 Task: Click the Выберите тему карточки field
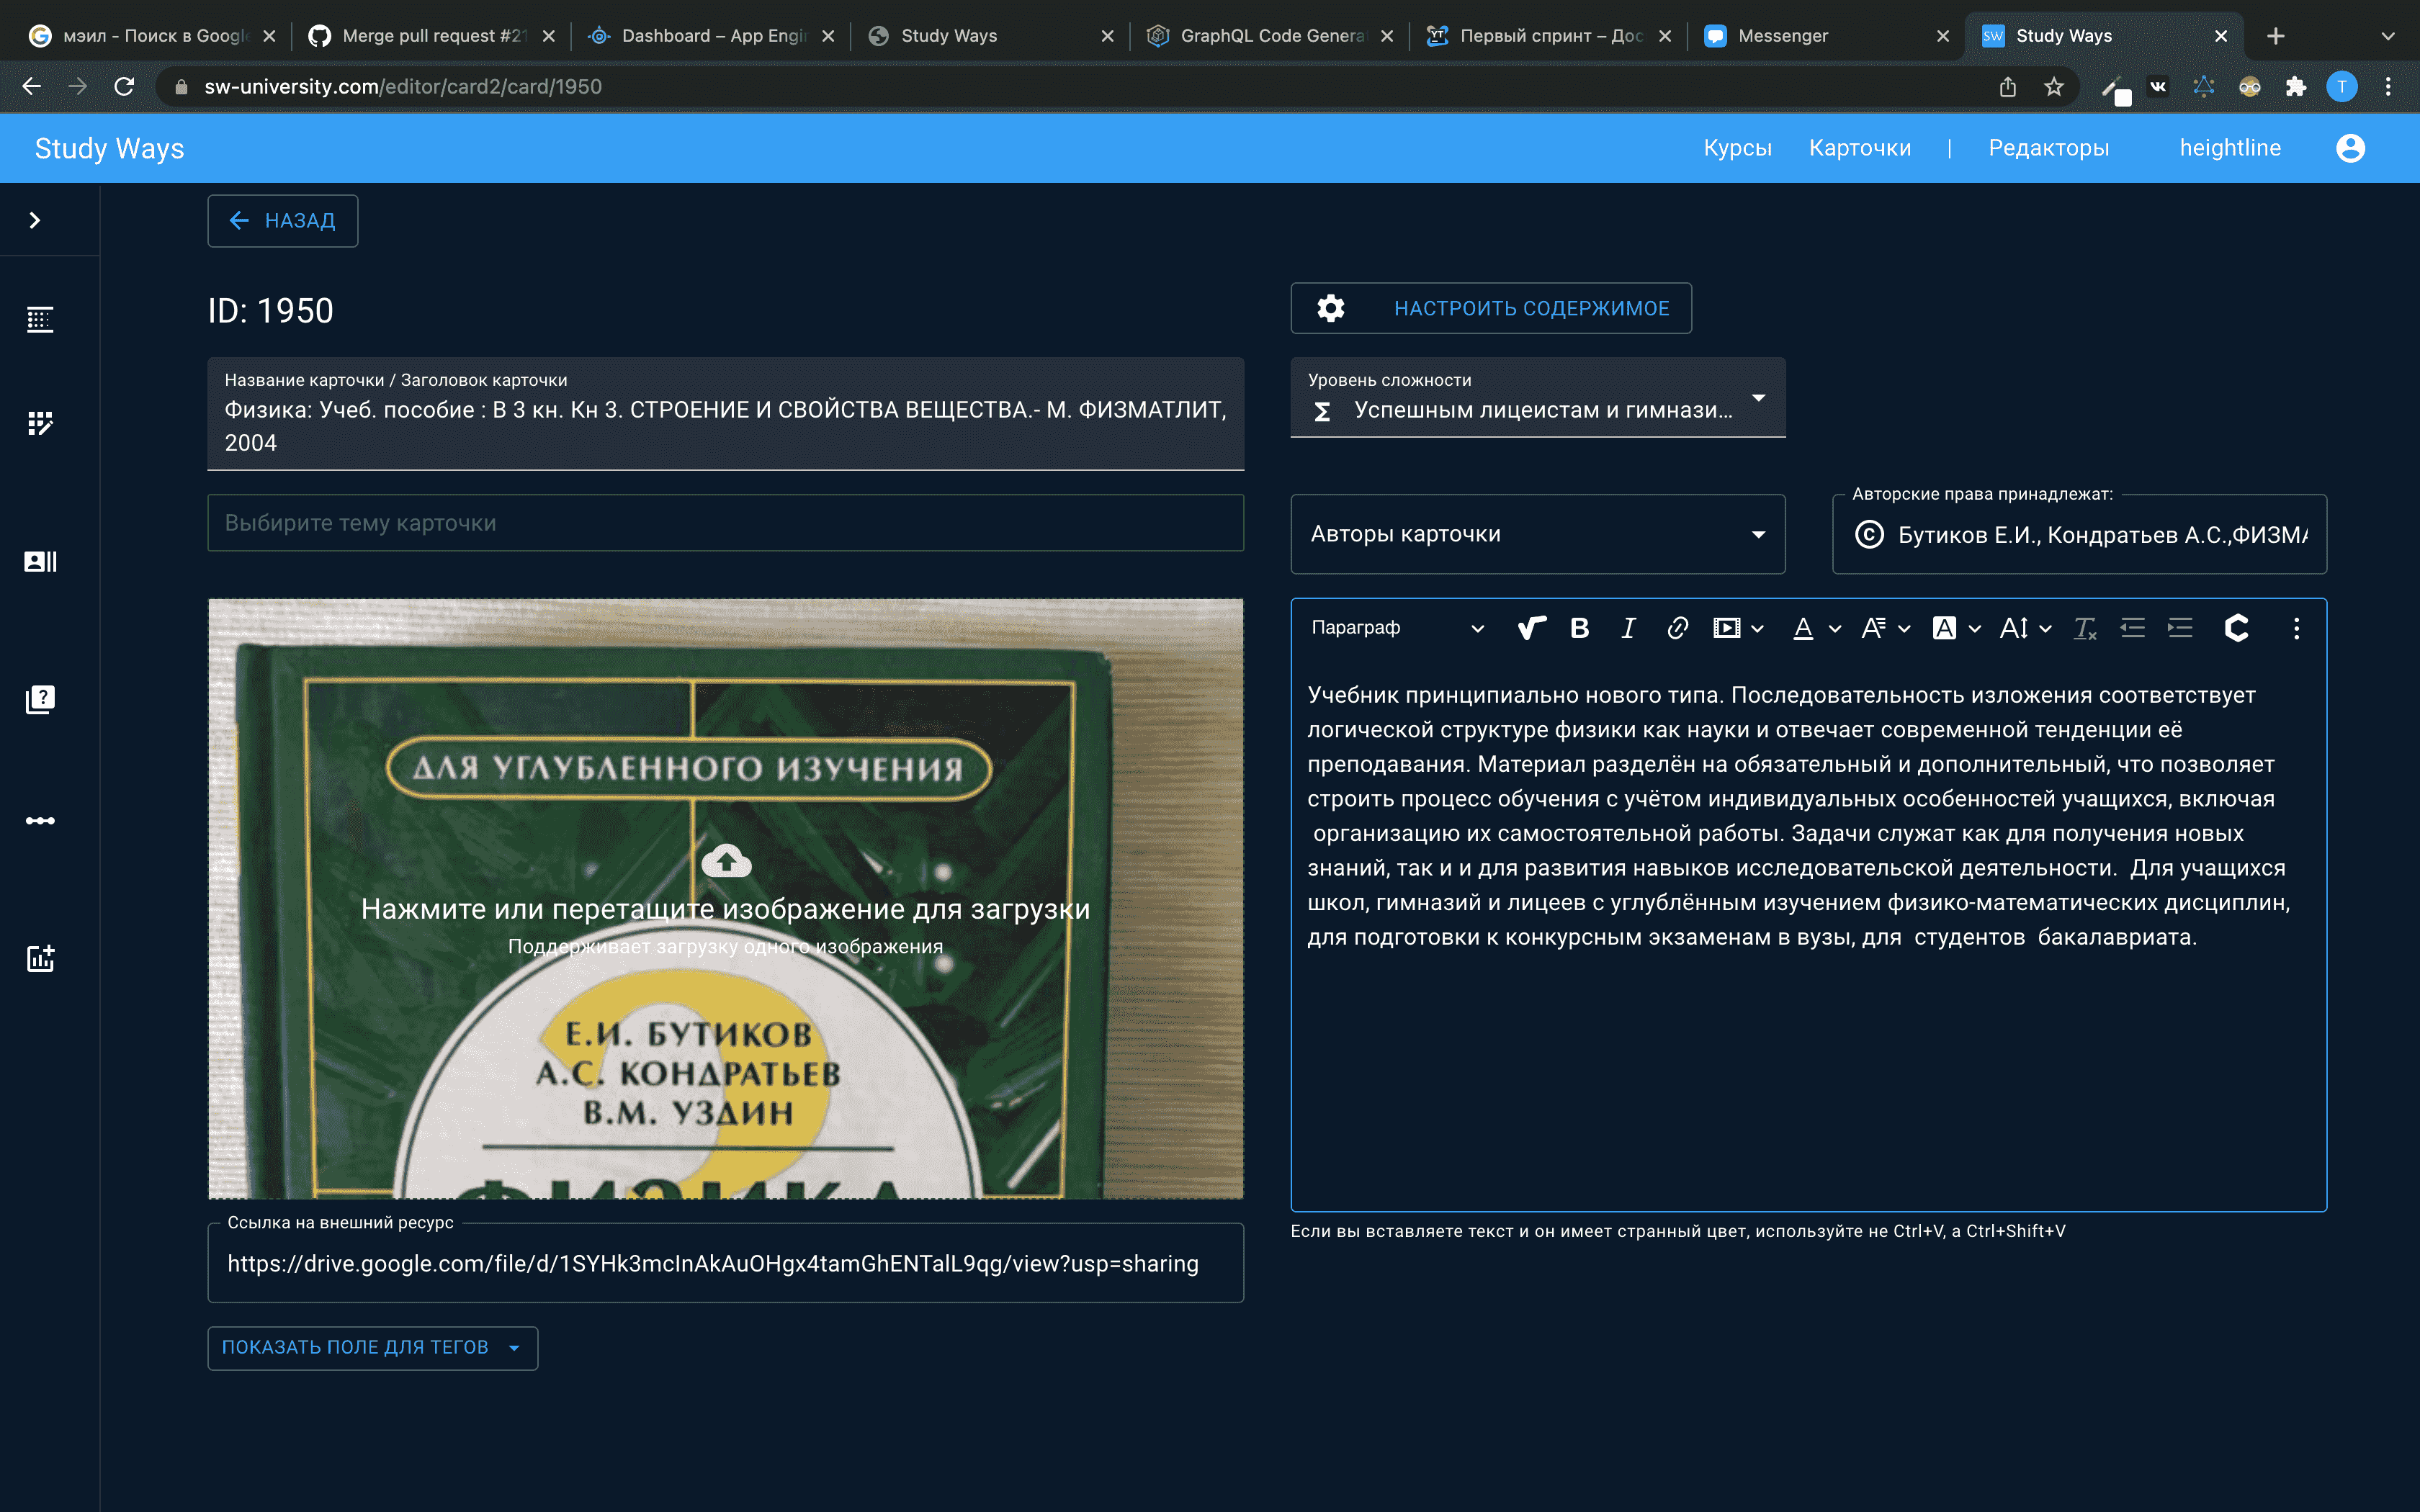click(725, 523)
